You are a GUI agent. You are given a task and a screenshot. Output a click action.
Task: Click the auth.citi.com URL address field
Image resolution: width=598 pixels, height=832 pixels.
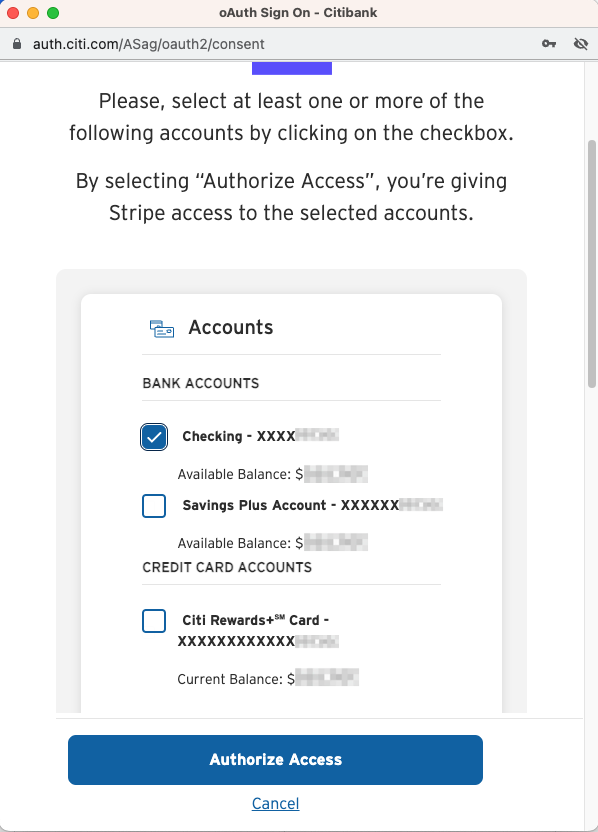point(149,44)
